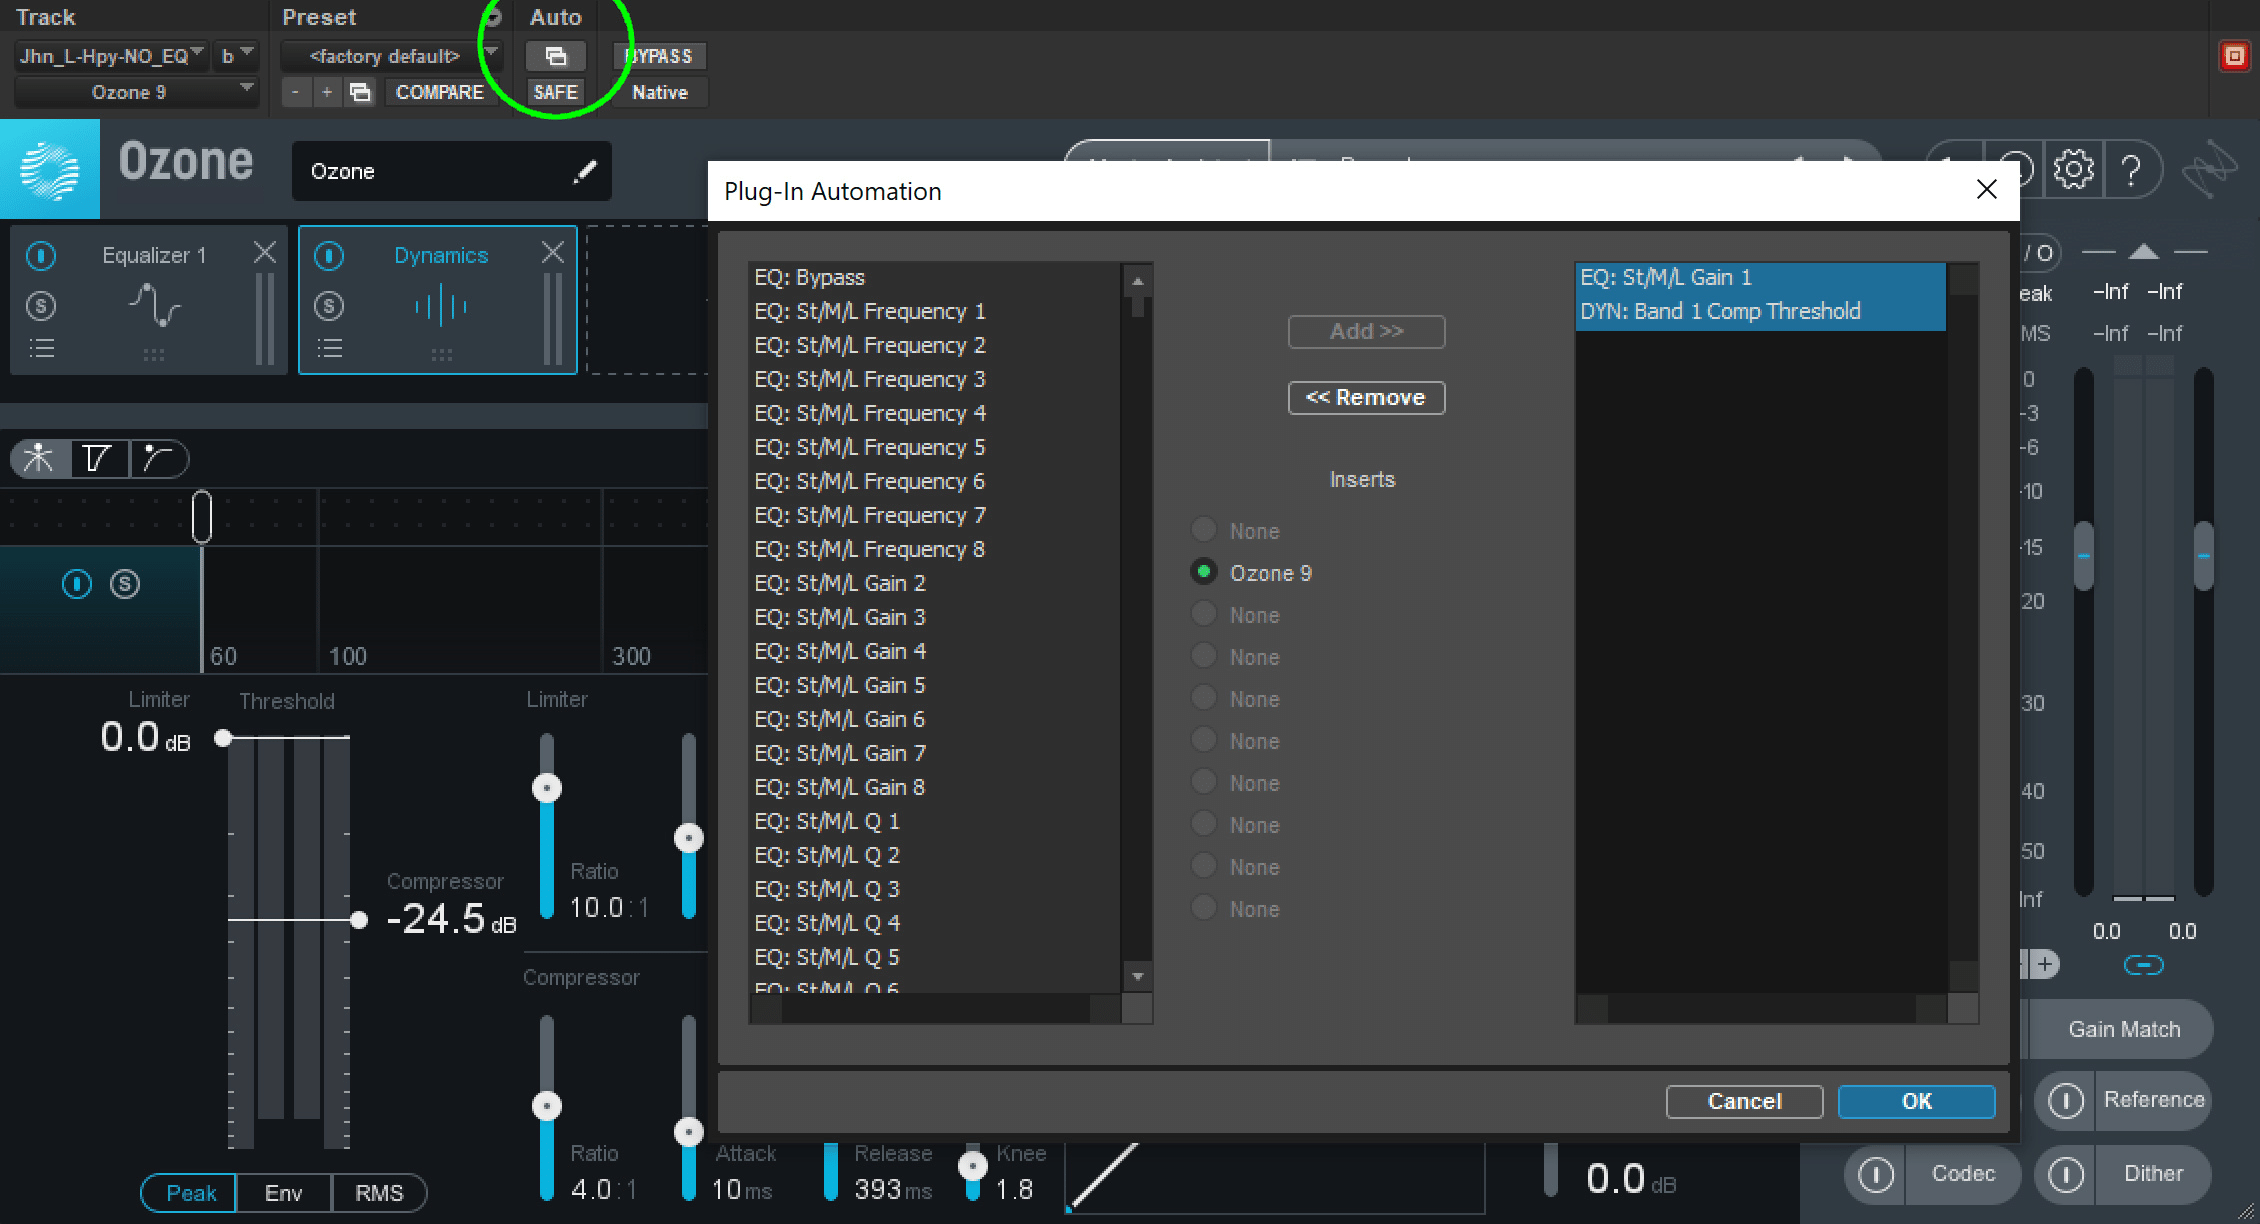Toggle Dynamics module power
Screen dimensions: 2260x1224
[329, 256]
